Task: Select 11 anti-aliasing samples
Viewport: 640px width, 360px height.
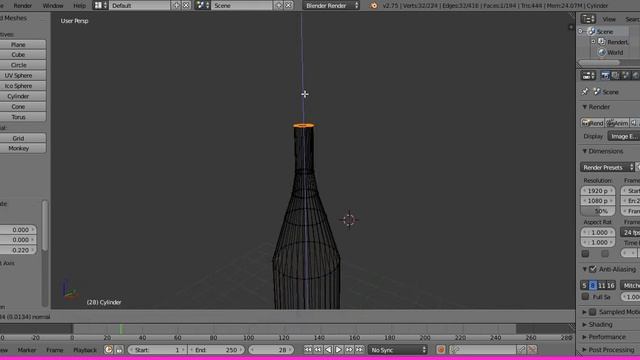Action: pos(602,285)
